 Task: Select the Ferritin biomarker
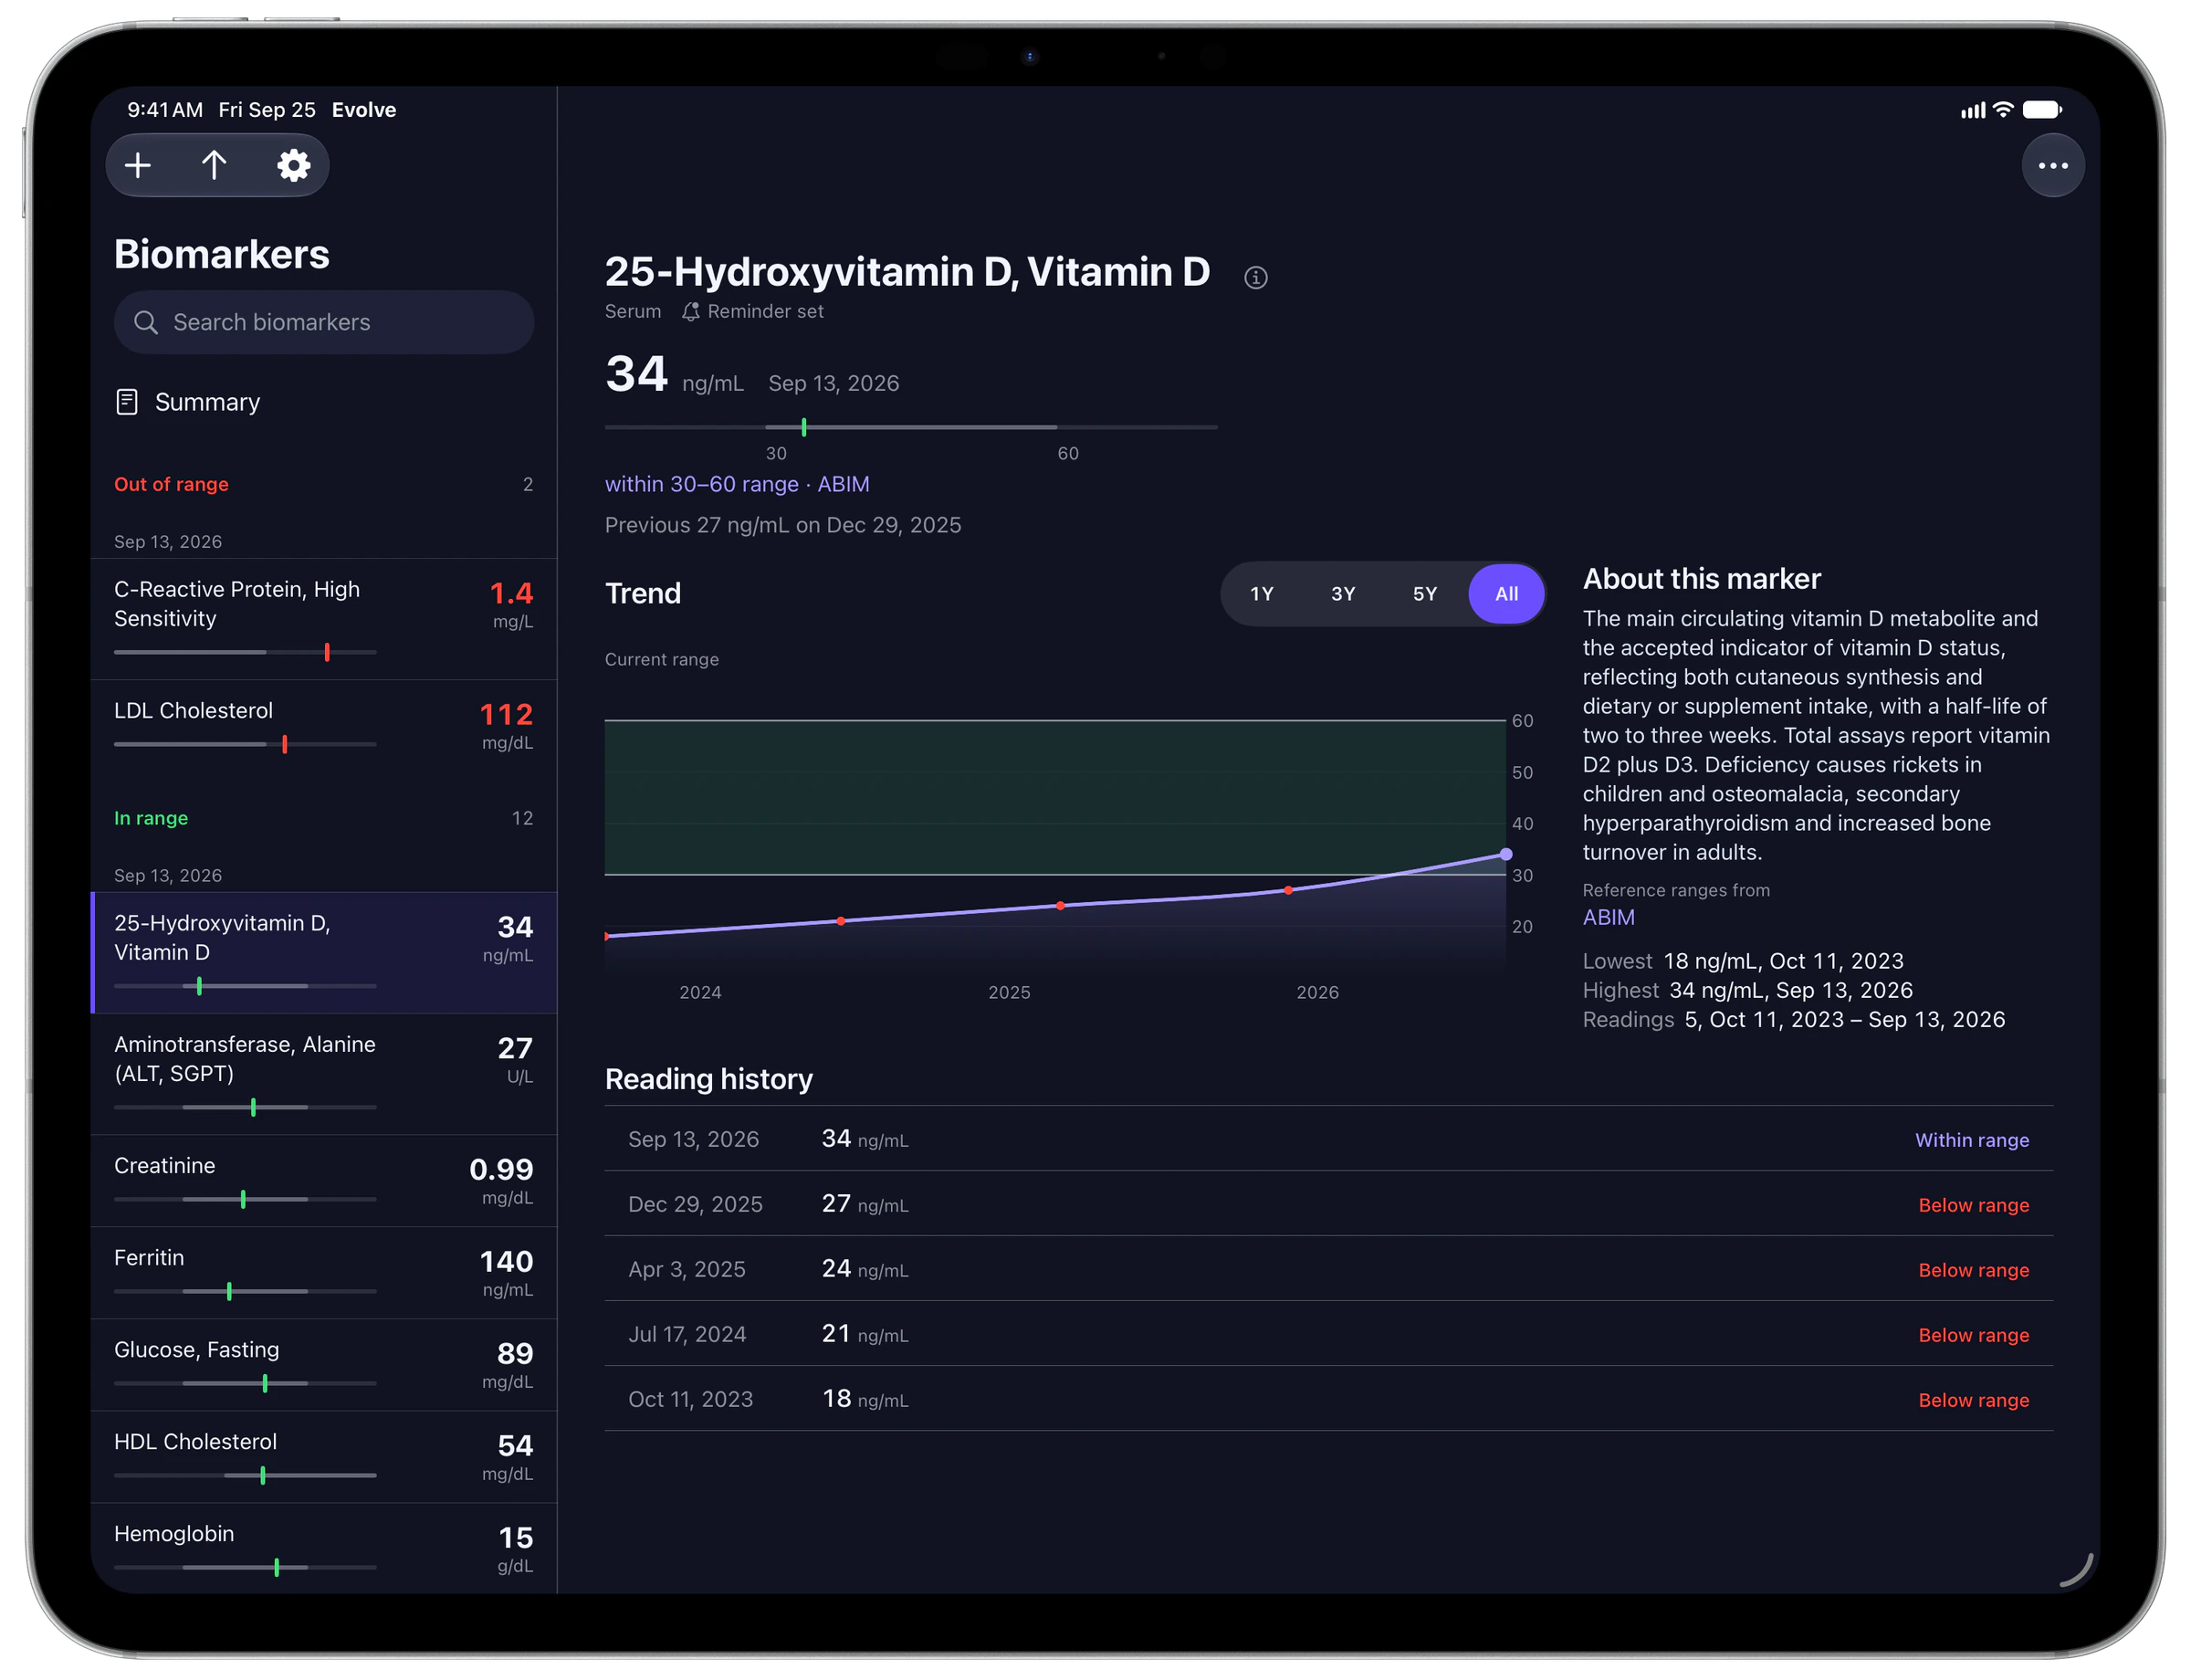(x=324, y=1273)
